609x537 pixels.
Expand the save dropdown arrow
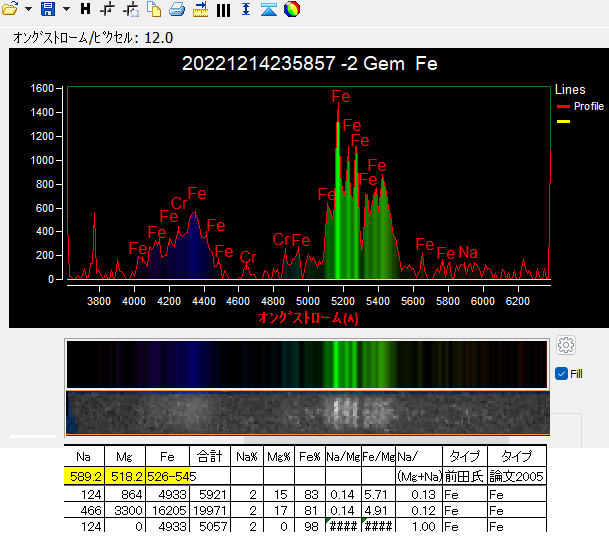tap(66, 9)
